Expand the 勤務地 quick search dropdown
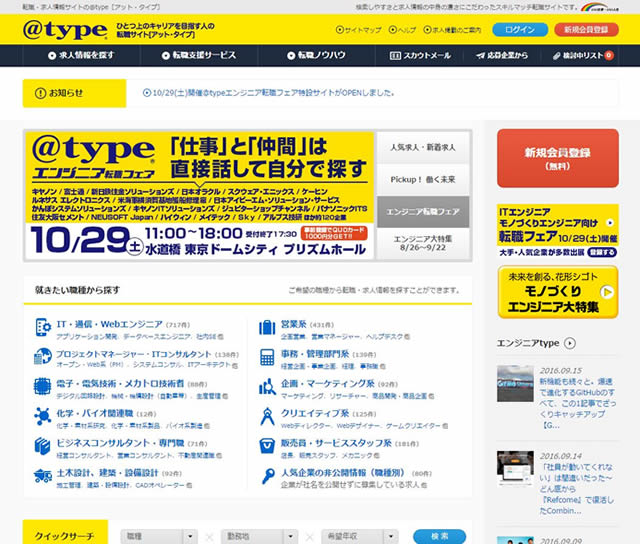The height and width of the screenshot is (544, 640). (x=260, y=536)
